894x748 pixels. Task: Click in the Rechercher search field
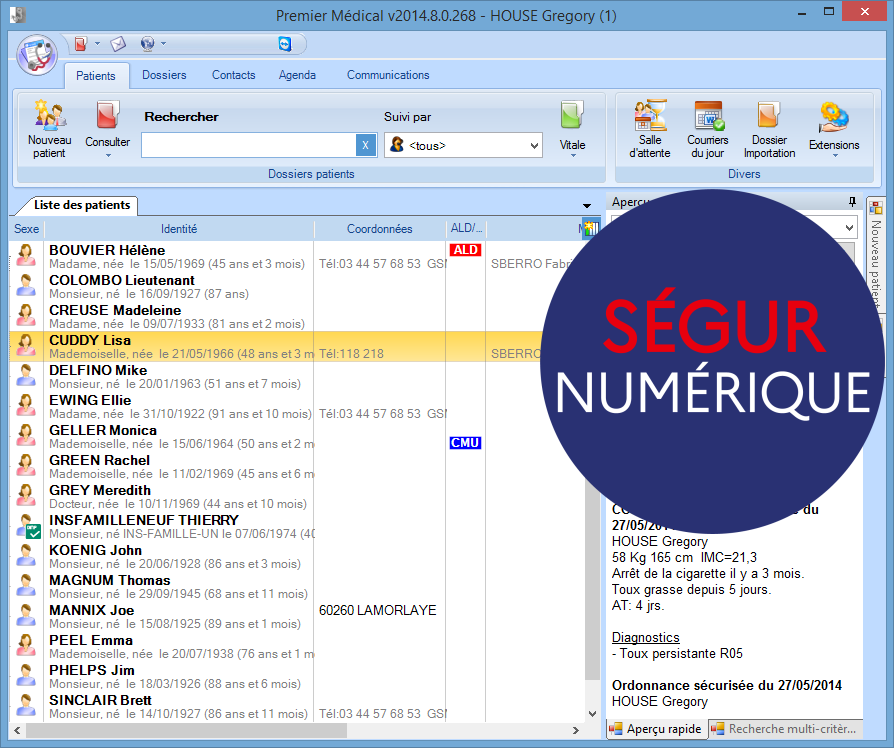249,145
